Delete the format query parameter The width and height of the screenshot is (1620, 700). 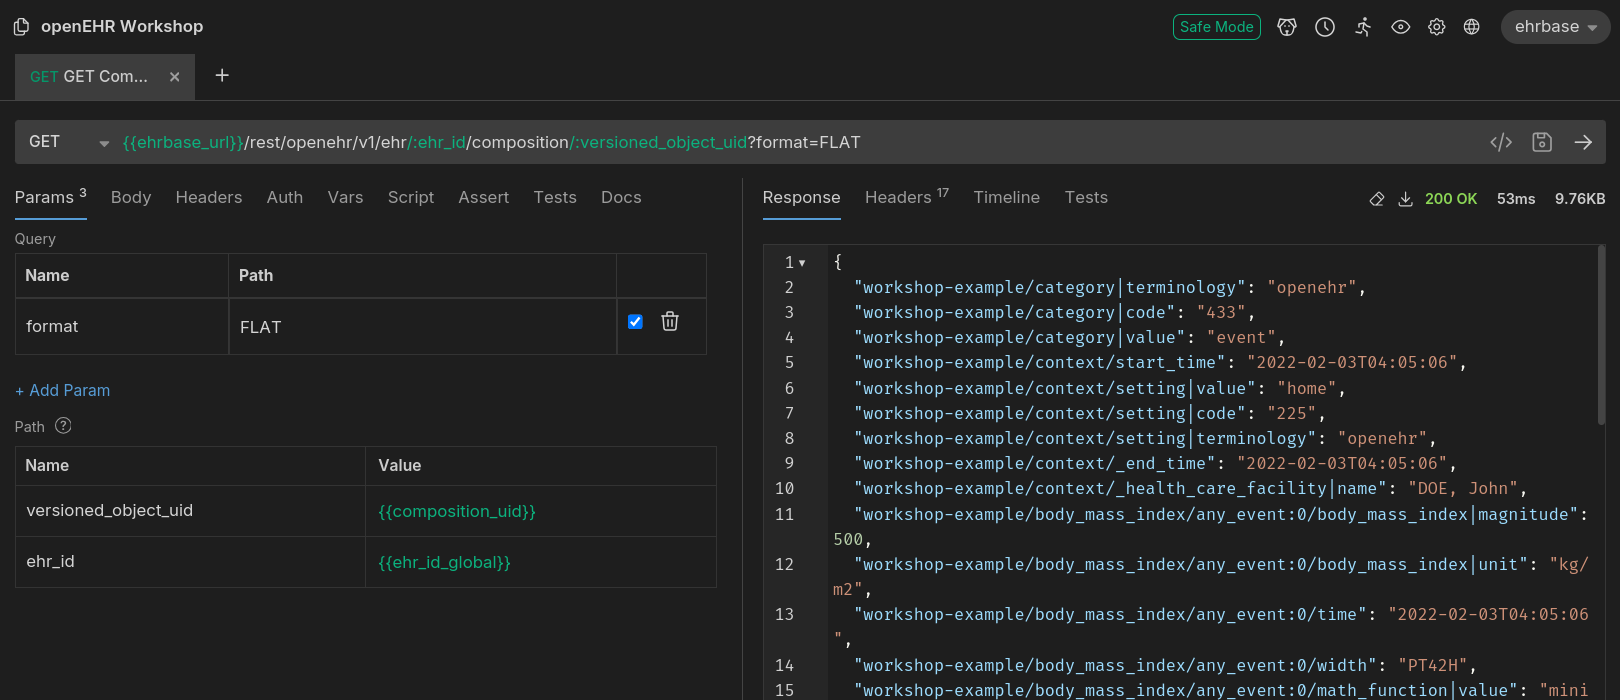pyautogui.click(x=670, y=322)
